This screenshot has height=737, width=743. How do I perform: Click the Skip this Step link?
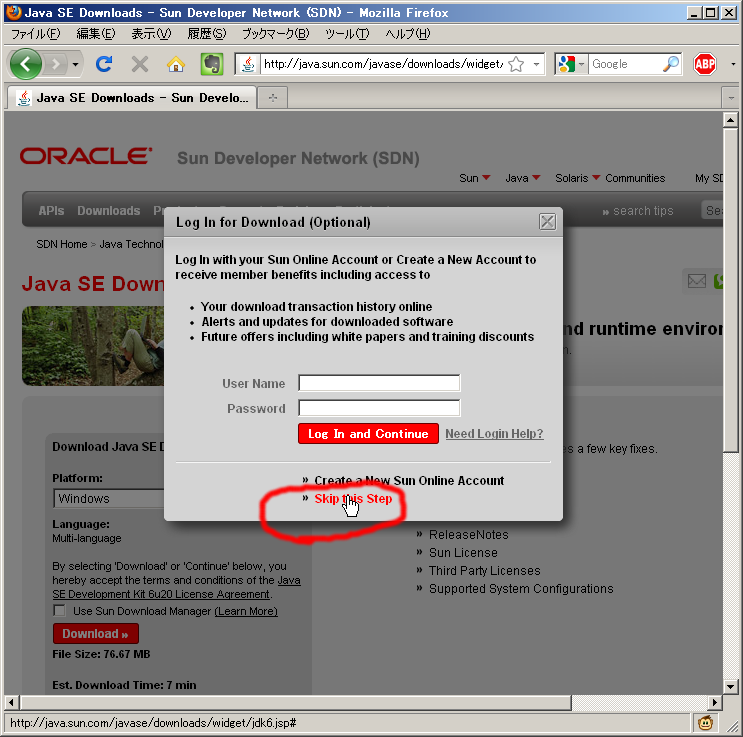pos(353,499)
